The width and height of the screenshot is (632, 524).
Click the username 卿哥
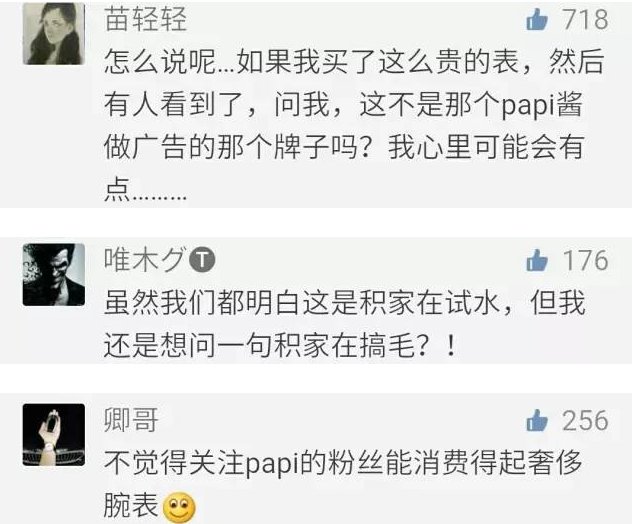tap(131, 420)
